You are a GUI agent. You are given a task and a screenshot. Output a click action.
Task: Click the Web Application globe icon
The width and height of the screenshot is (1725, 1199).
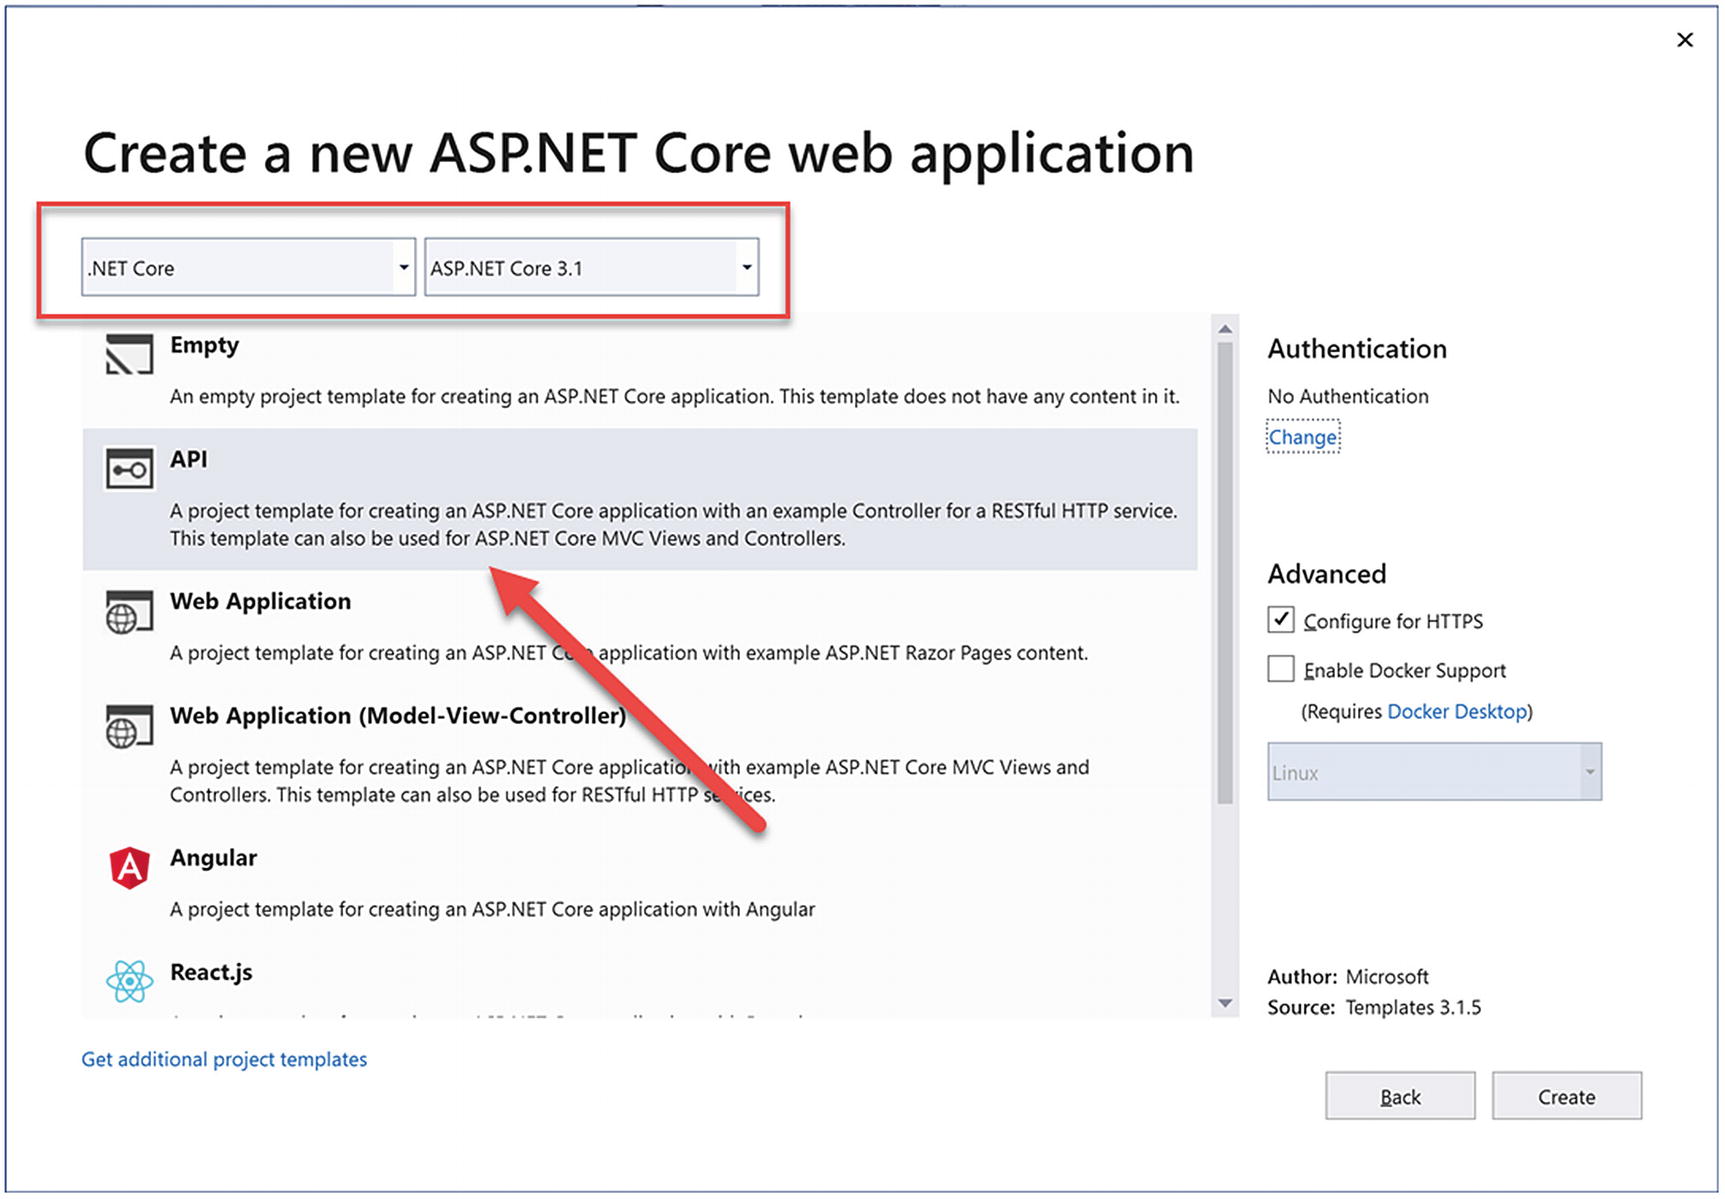130,612
